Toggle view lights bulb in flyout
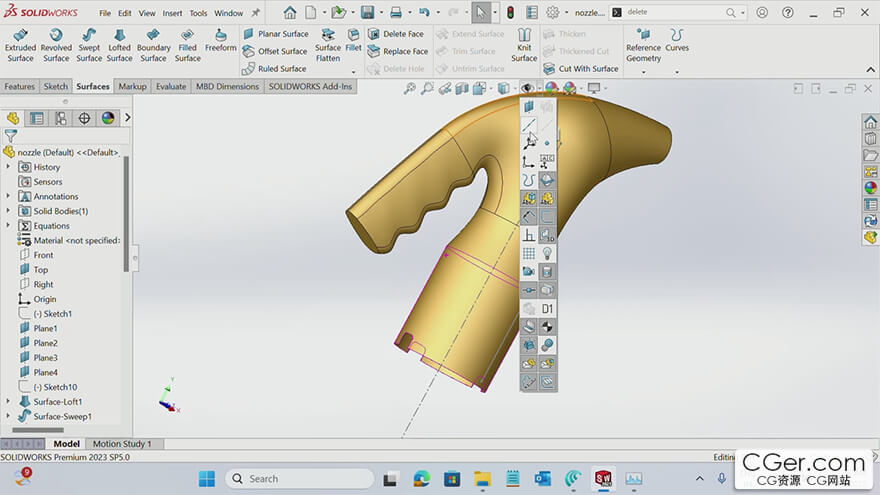 [547, 254]
